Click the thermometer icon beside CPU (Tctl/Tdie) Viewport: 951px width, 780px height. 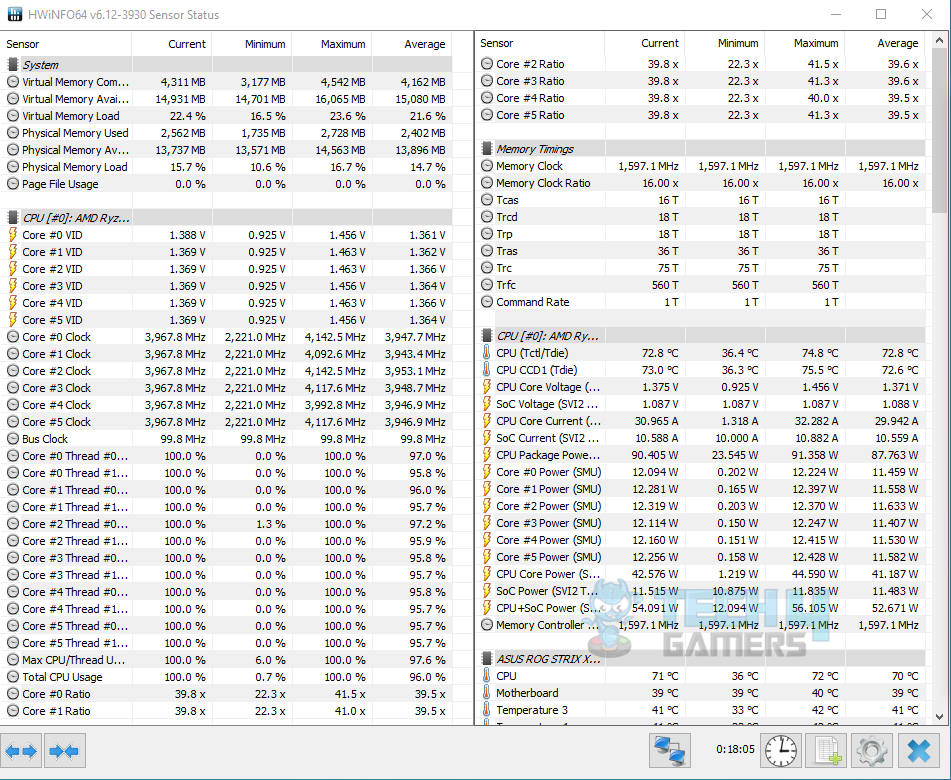click(x=486, y=353)
